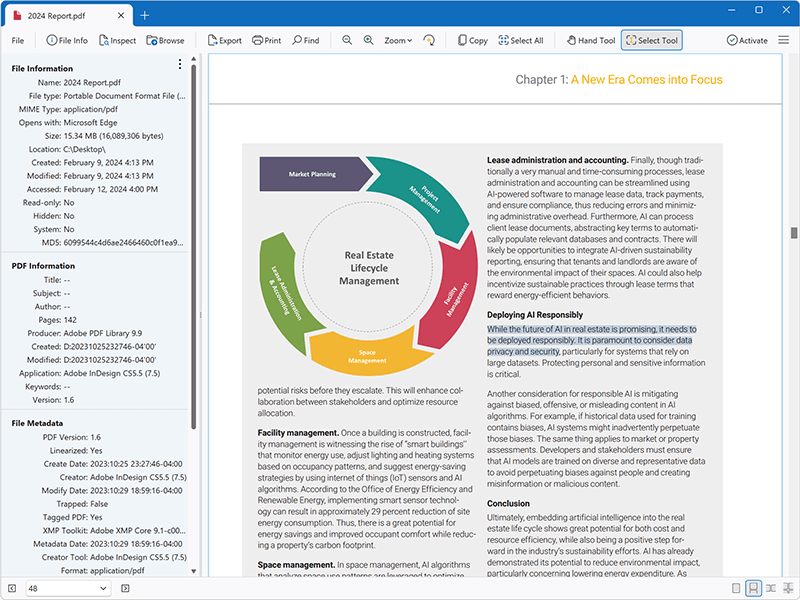Click the Pages: 142 value
Image resolution: width=800 pixels, height=600 pixels.
[70, 320]
